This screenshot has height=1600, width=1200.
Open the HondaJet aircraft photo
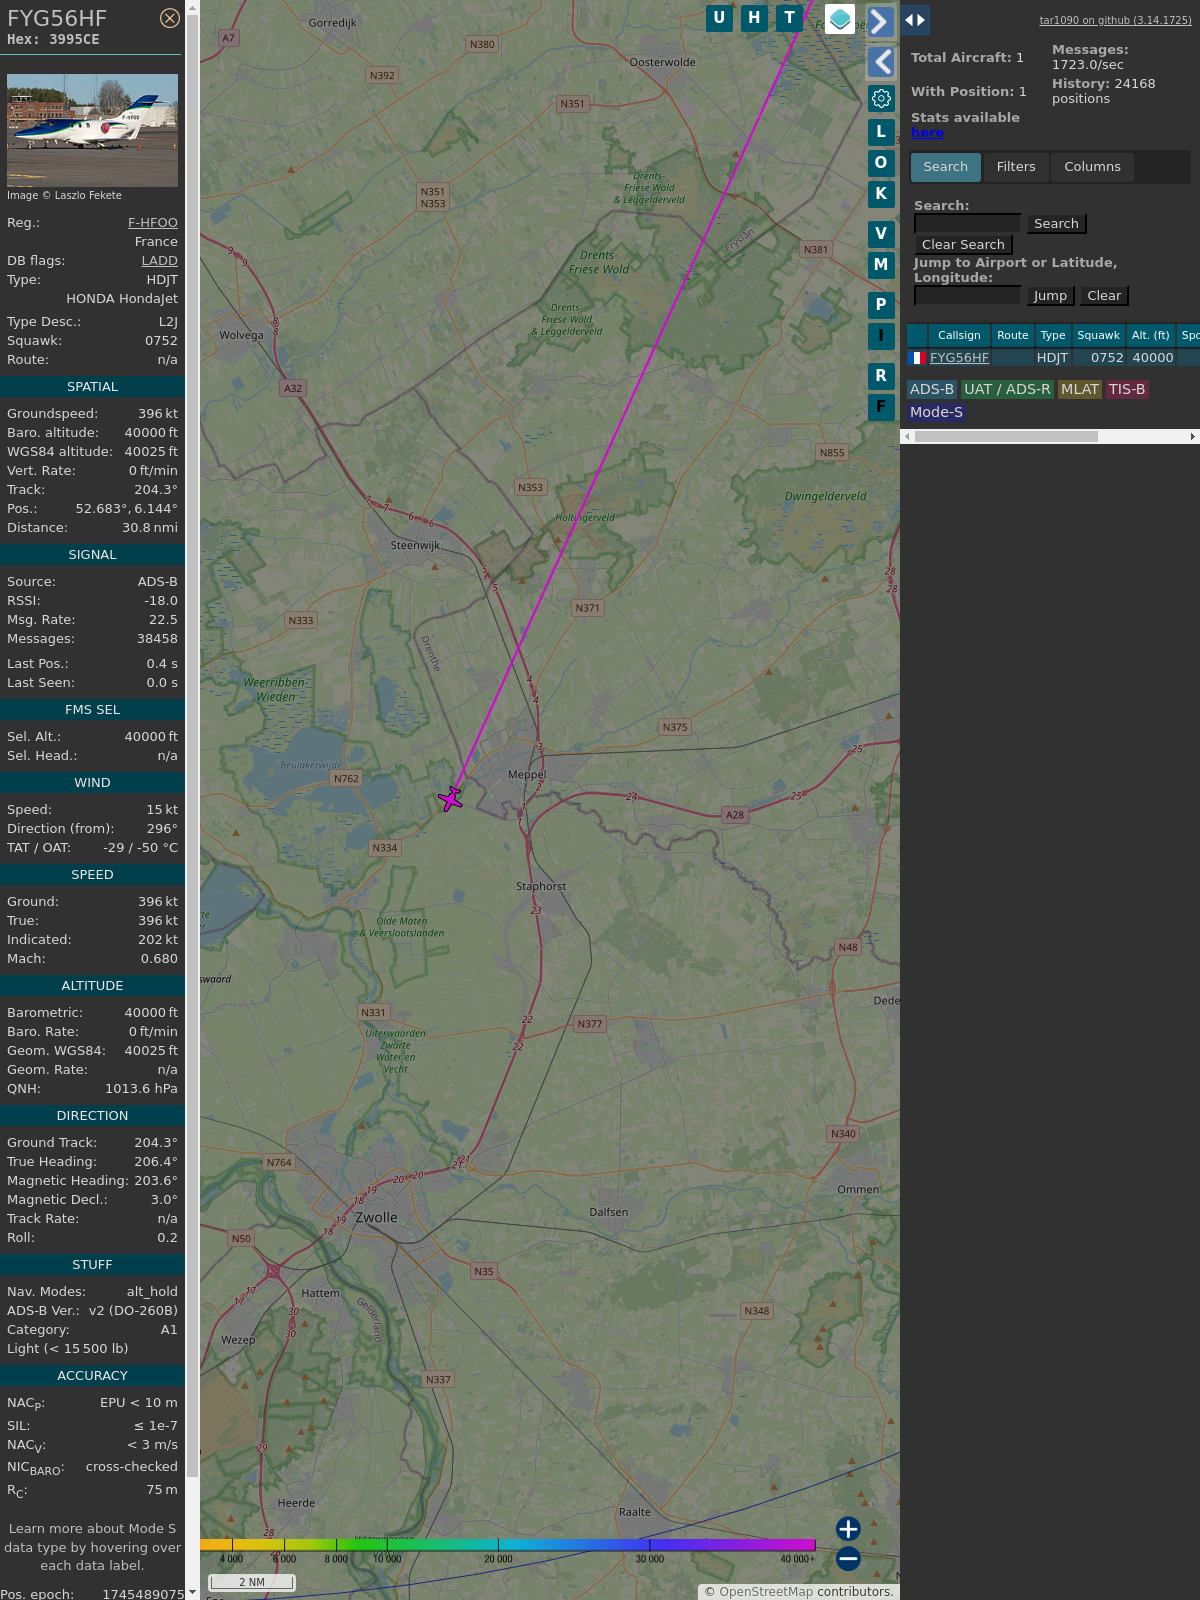click(x=92, y=130)
